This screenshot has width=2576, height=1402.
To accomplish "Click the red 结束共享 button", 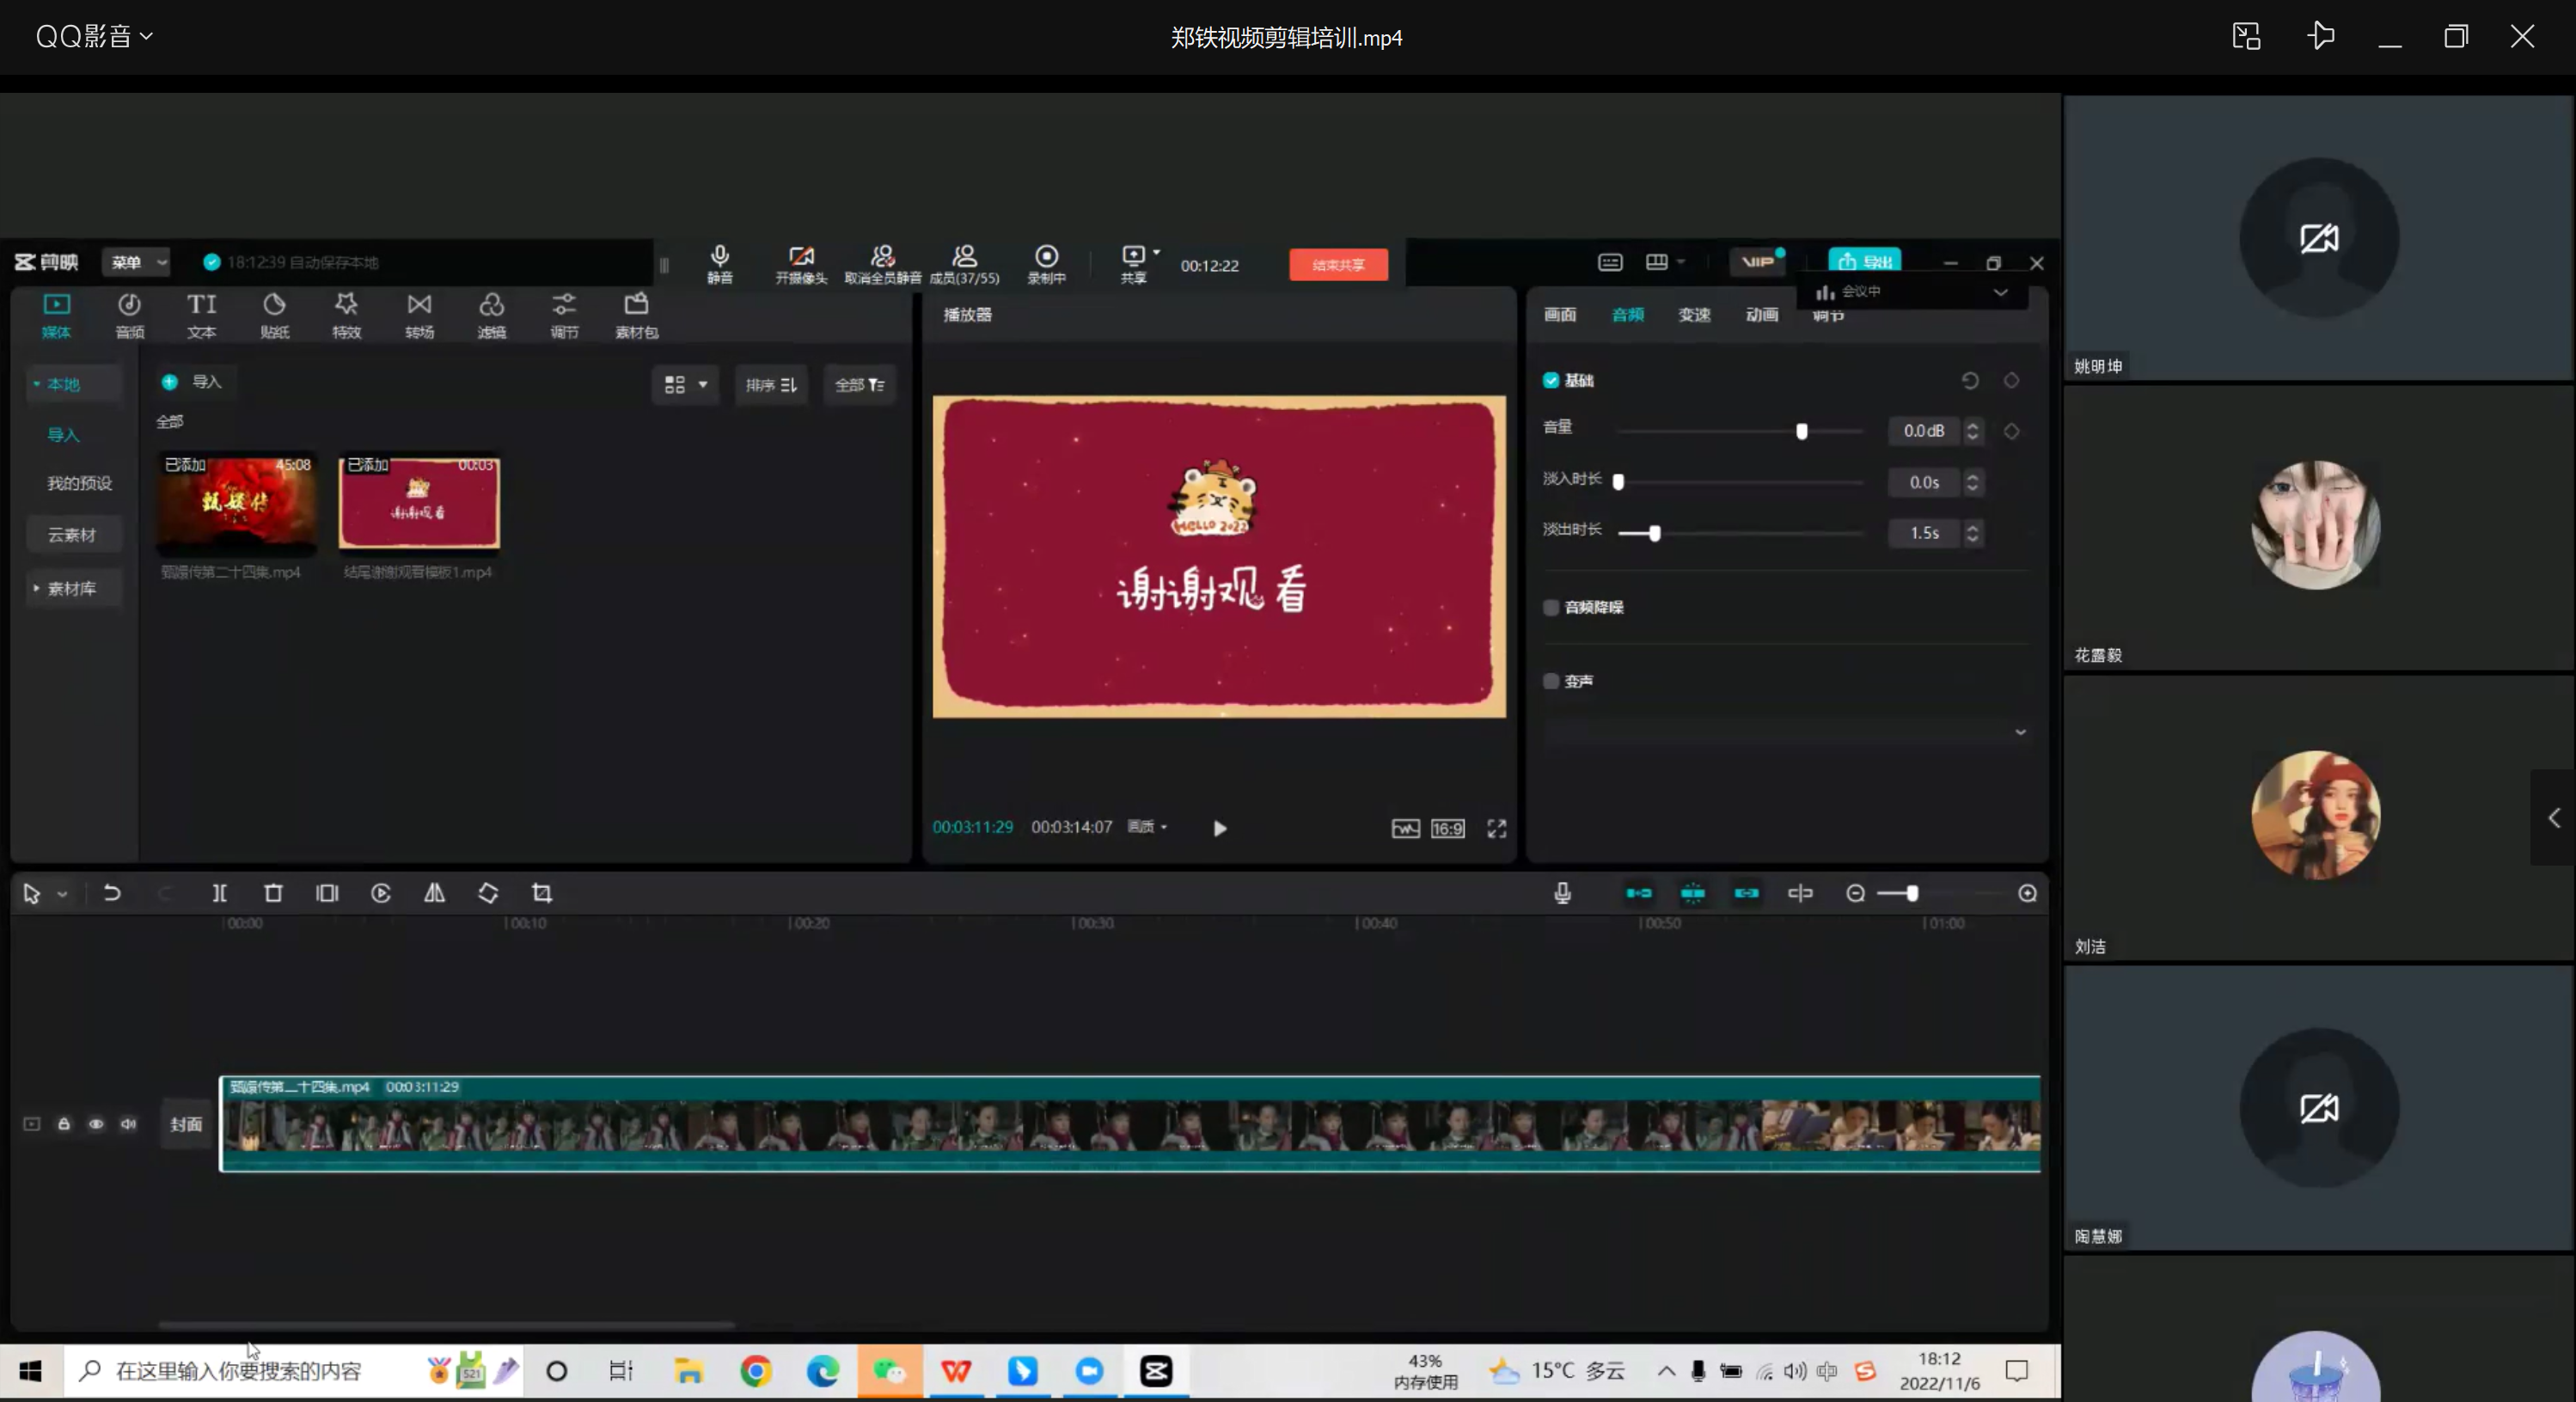I will click(1338, 265).
